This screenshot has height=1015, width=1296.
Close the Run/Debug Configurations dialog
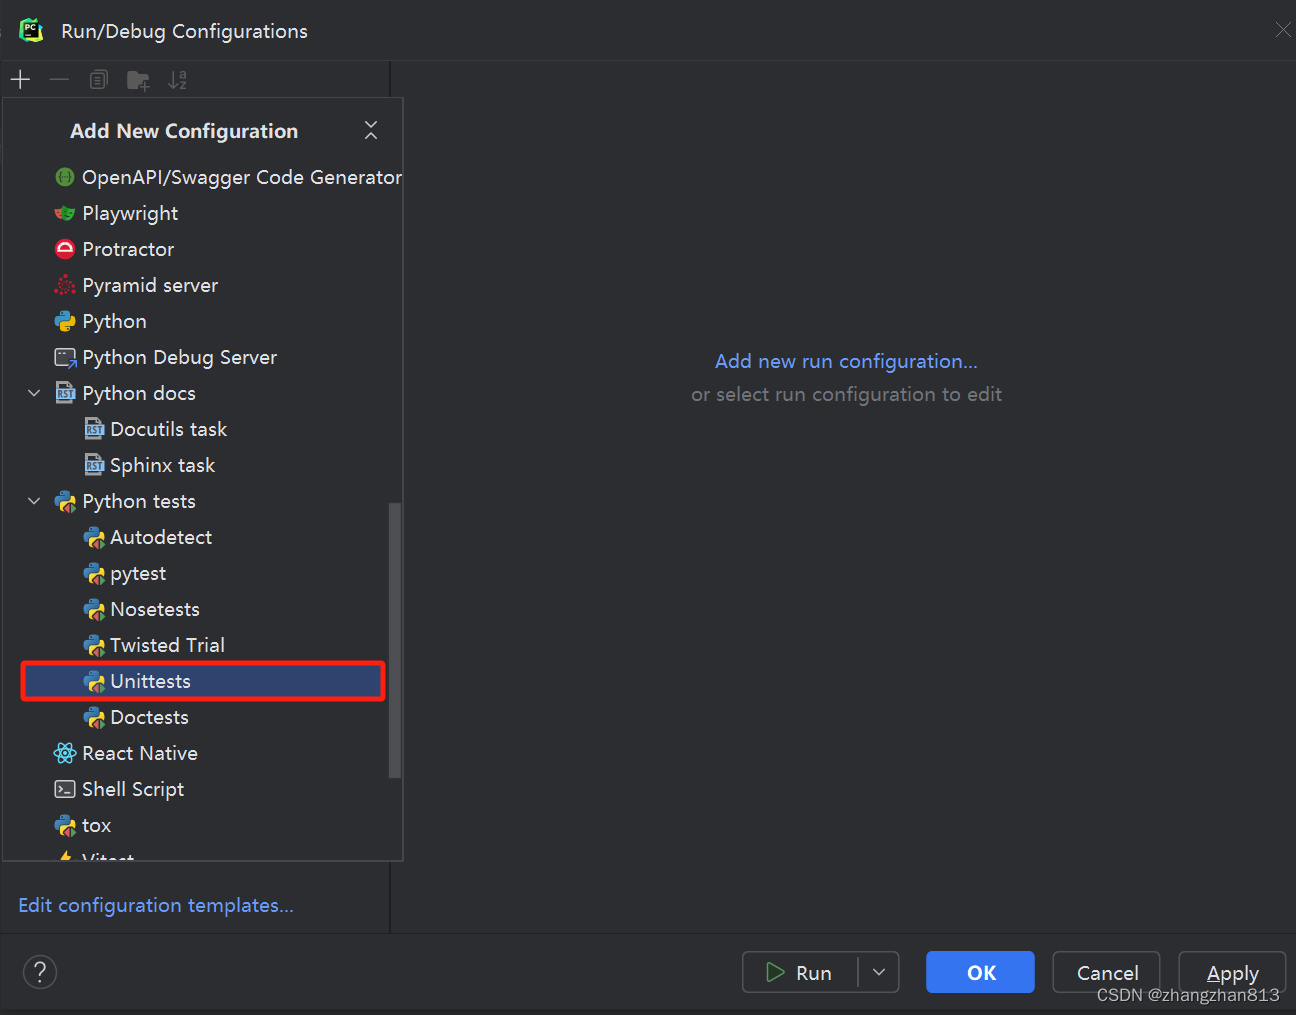pos(1283,30)
